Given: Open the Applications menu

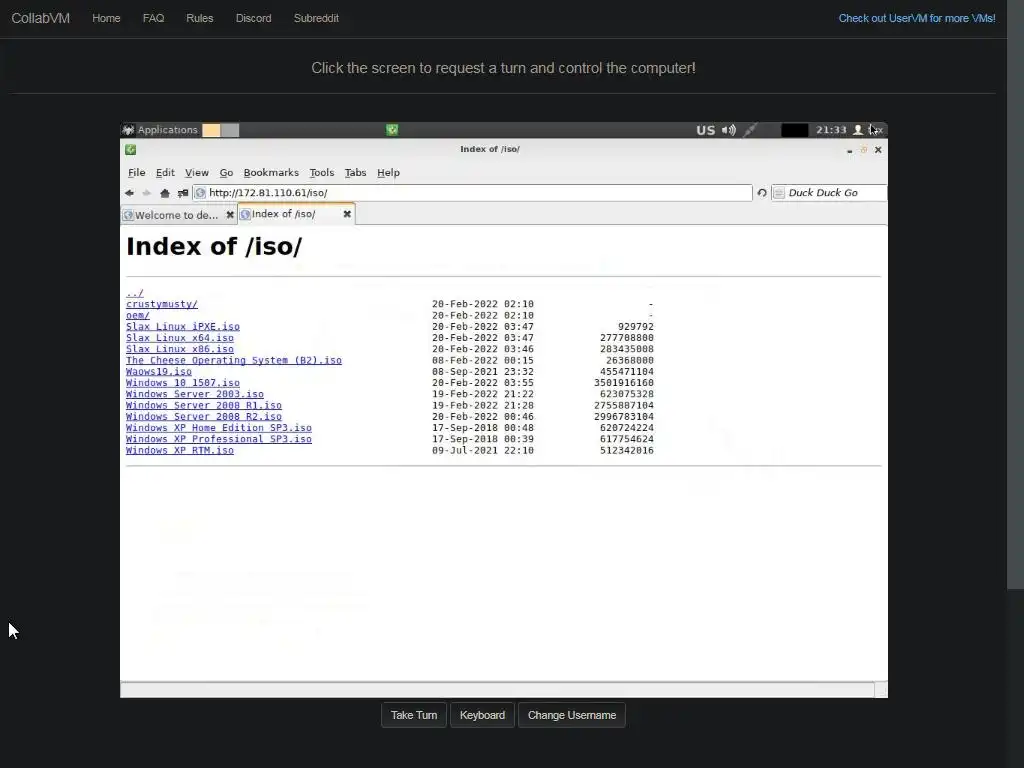Looking at the screenshot, I should coord(161,130).
